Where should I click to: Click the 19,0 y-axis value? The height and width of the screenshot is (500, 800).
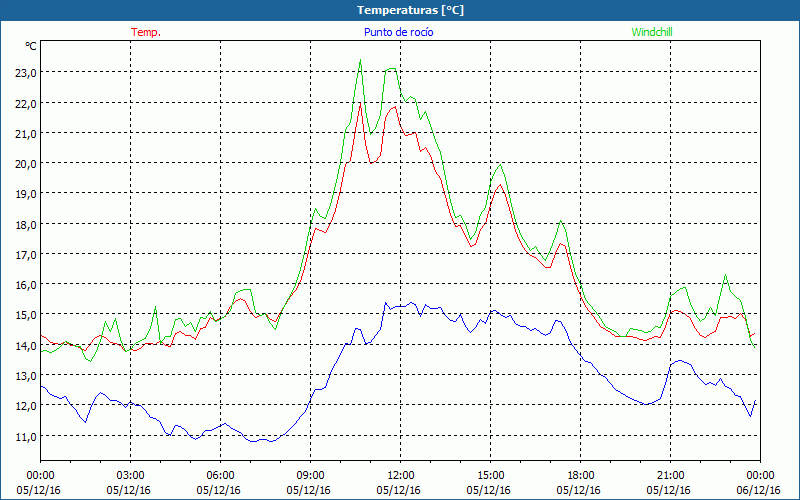pyautogui.click(x=26, y=194)
